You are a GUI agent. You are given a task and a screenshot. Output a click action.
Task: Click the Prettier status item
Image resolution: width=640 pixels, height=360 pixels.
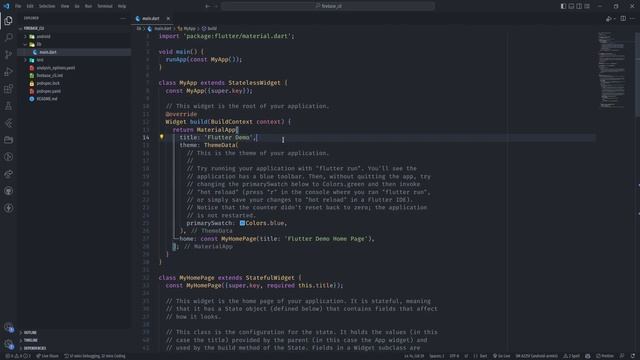pos(605,356)
